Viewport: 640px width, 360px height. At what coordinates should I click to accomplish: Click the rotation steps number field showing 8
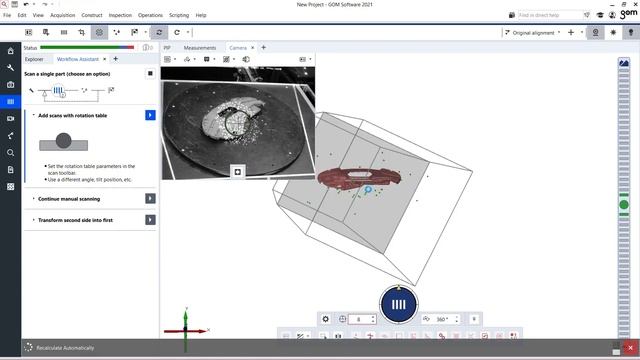(362, 319)
